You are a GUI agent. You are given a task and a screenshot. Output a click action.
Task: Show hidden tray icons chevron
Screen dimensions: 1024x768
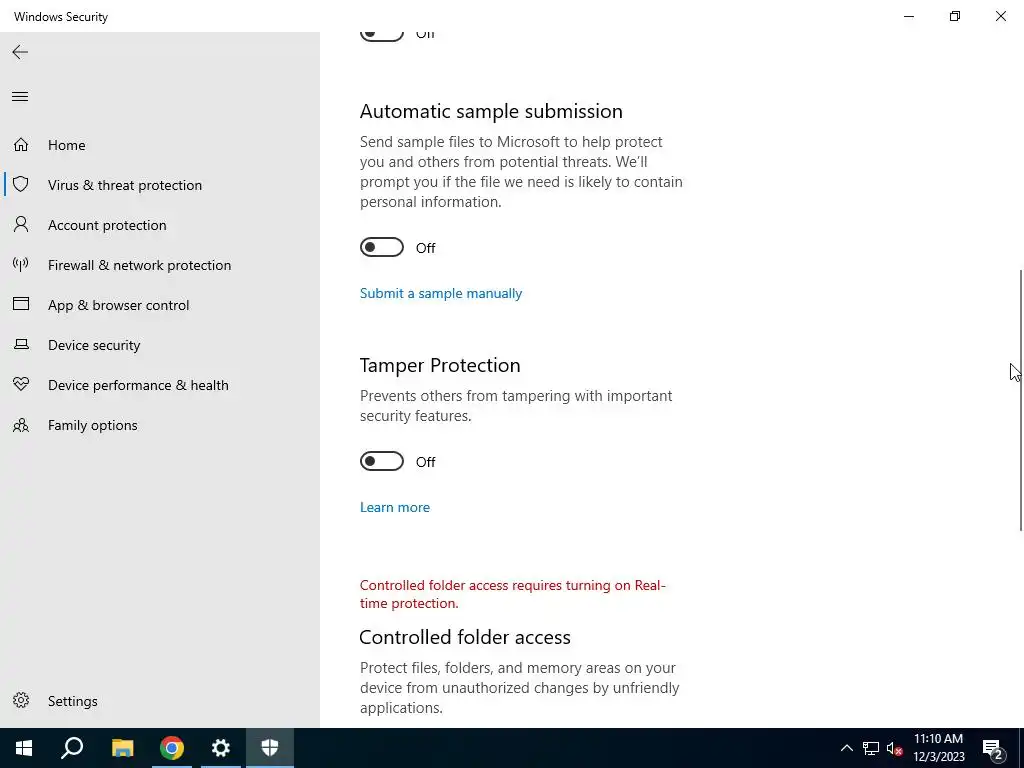point(846,748)
